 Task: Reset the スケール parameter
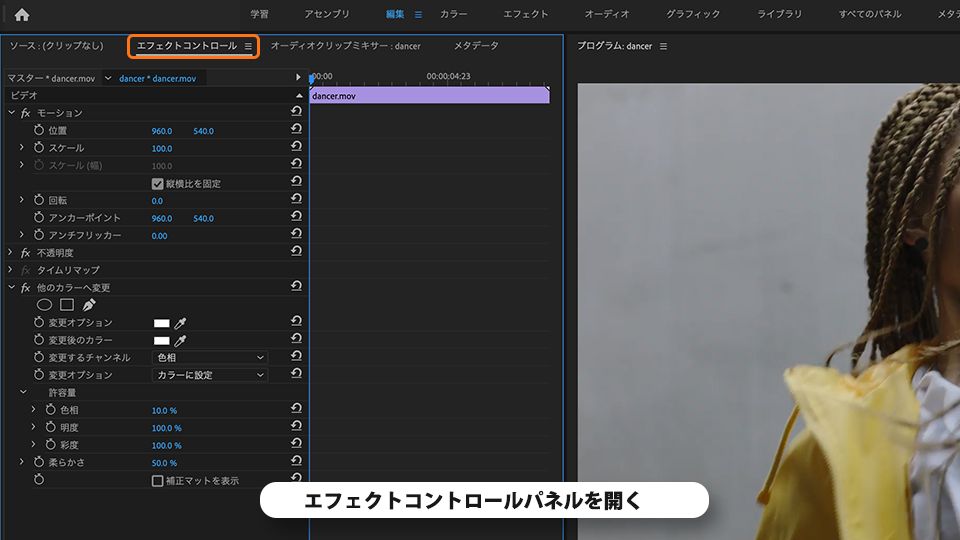click(x=296, y=146)
